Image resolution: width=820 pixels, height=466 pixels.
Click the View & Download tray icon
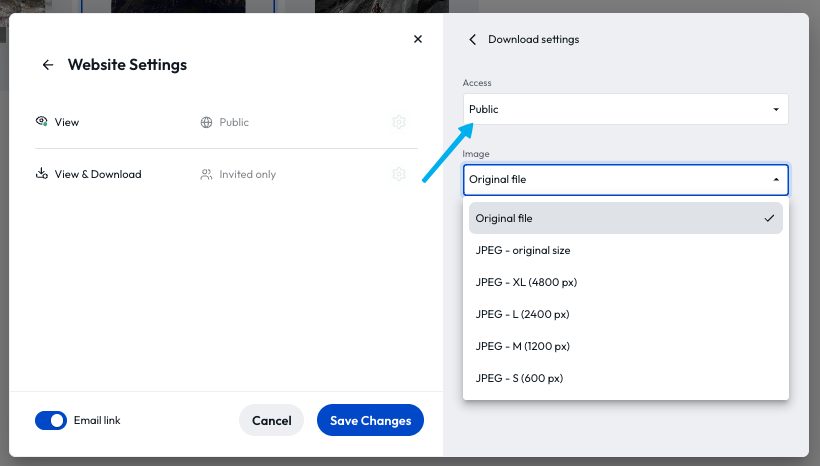tap(42, 173)
